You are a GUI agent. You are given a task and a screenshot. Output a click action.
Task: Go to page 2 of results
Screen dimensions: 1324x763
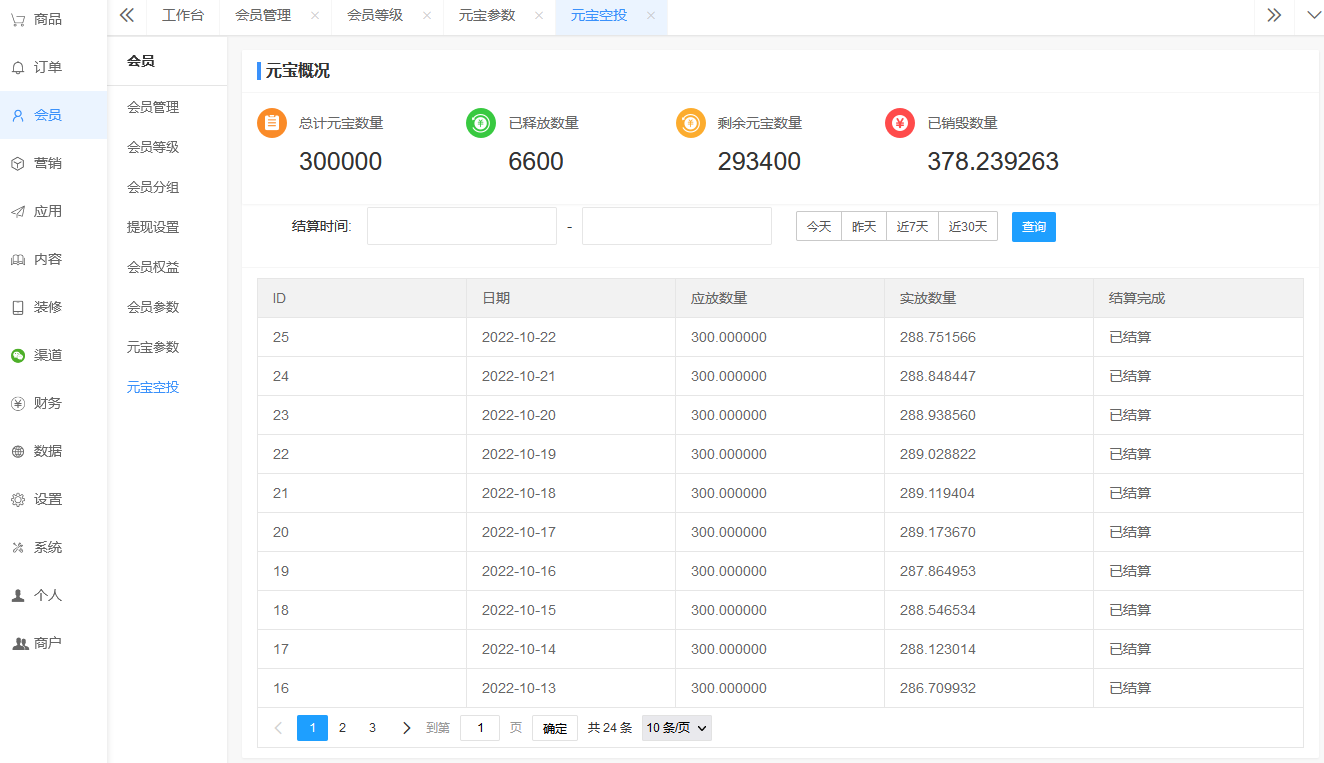coord(342,728)
